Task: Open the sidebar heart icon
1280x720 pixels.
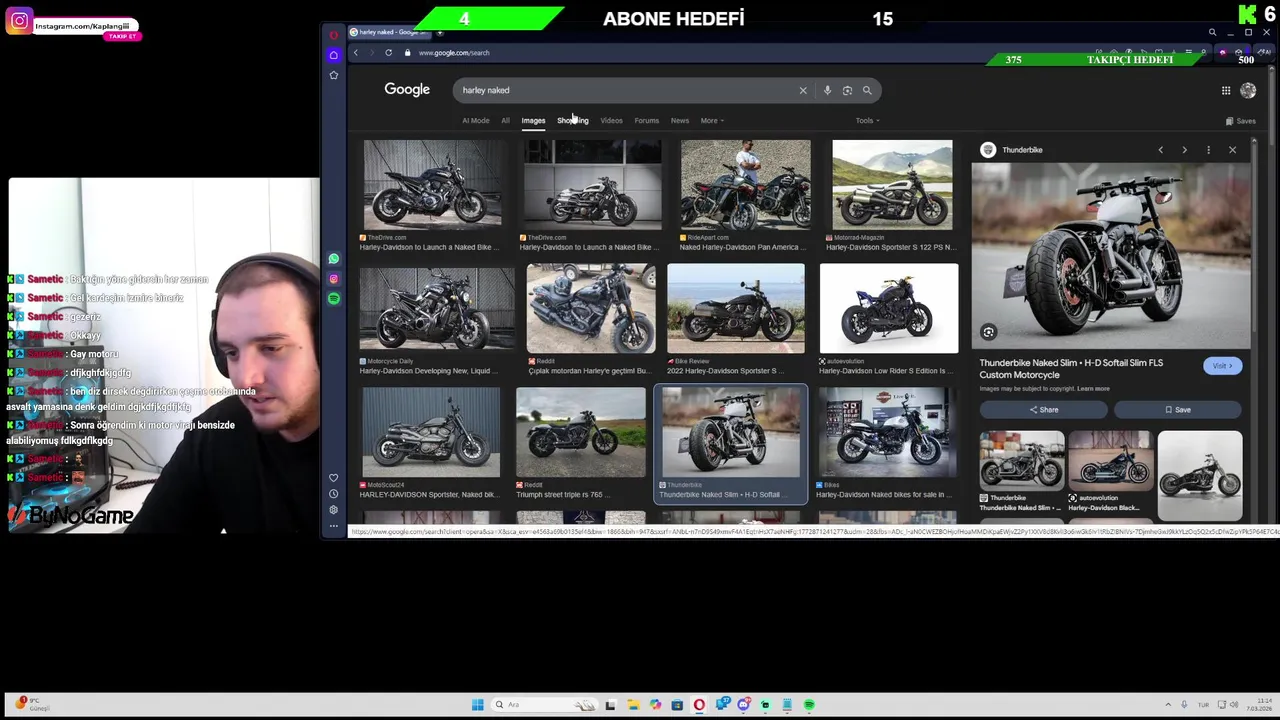Action: point(334,477)
